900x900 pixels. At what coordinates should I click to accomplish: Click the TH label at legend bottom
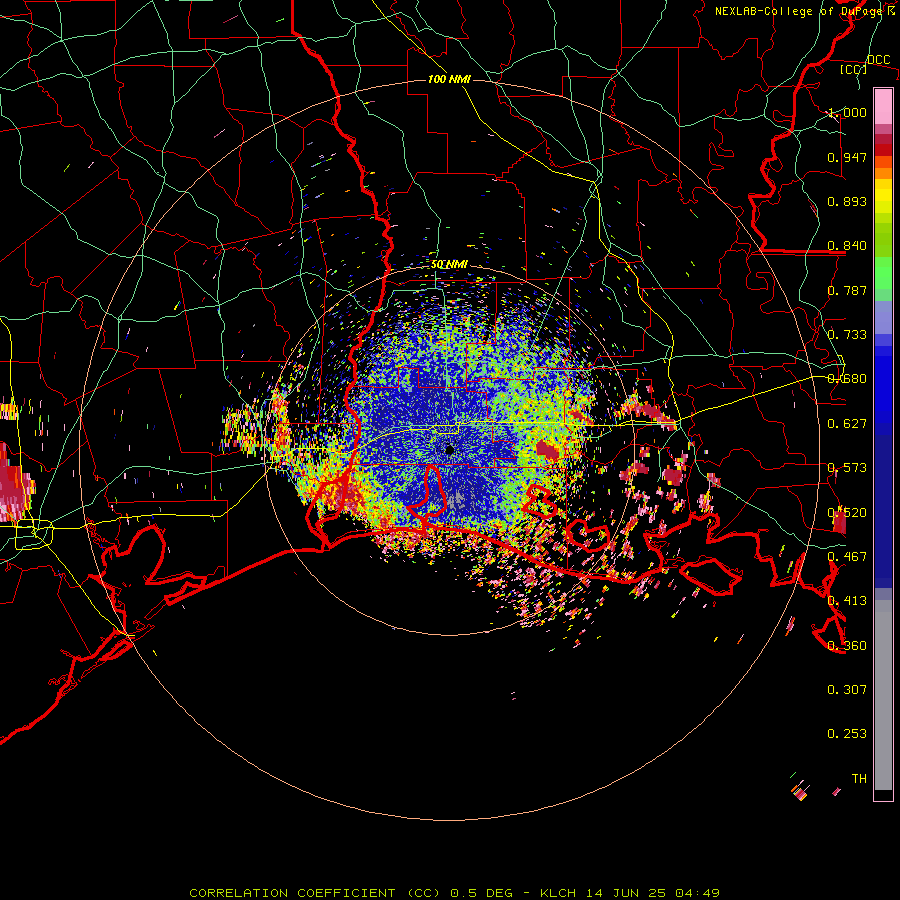tap(859, 779)
